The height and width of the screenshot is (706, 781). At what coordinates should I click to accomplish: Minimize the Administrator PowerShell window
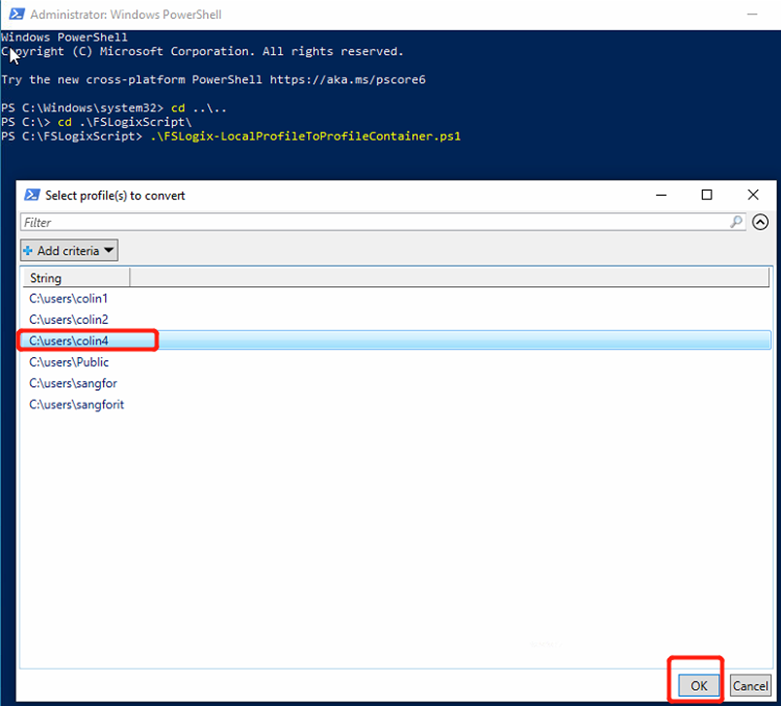click(x=751, y=15)
